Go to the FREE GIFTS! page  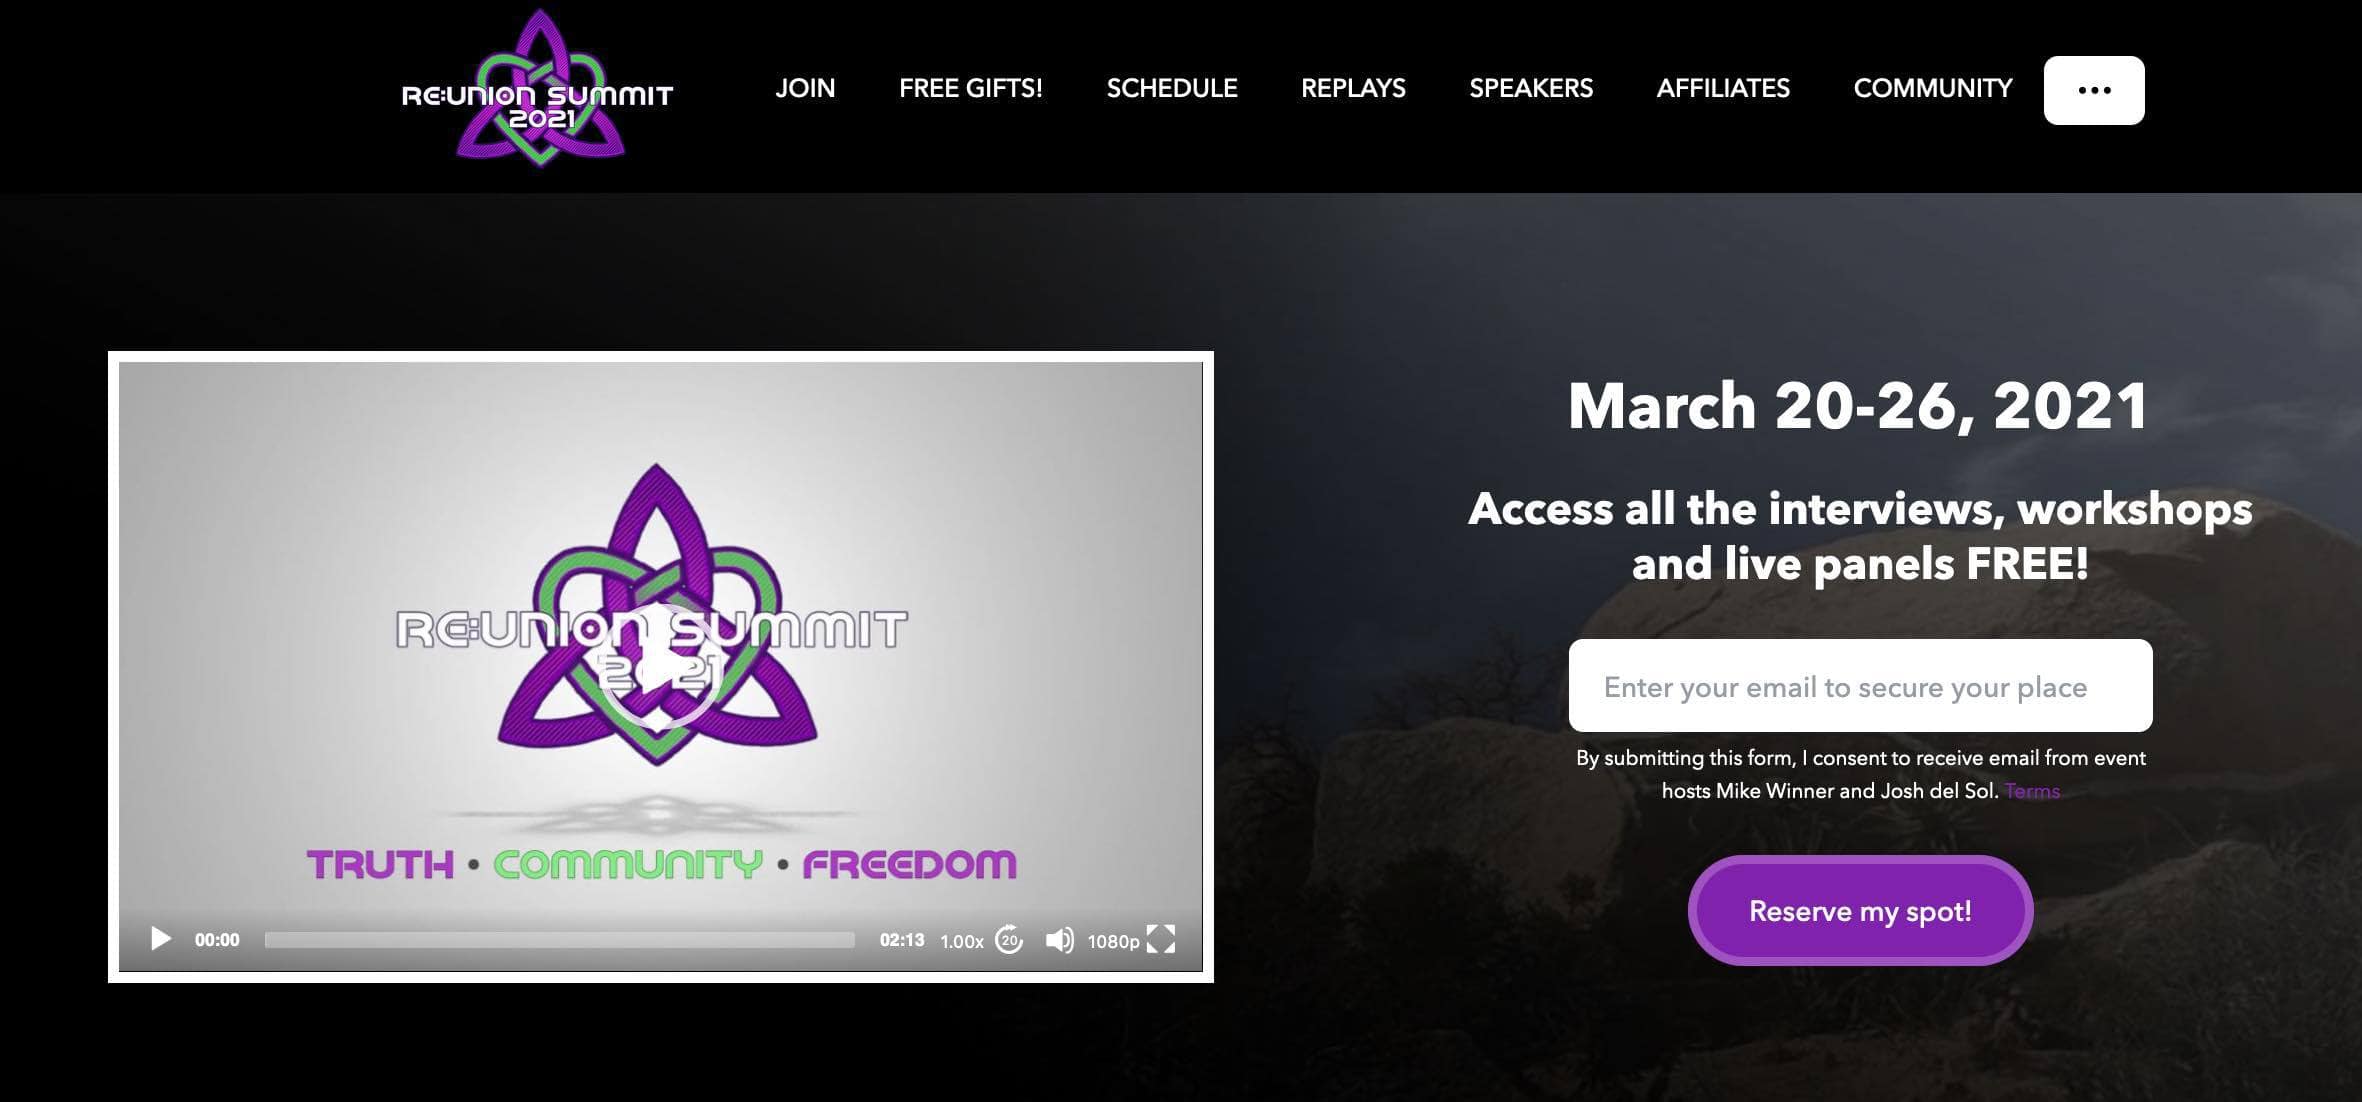coord(970,88)
